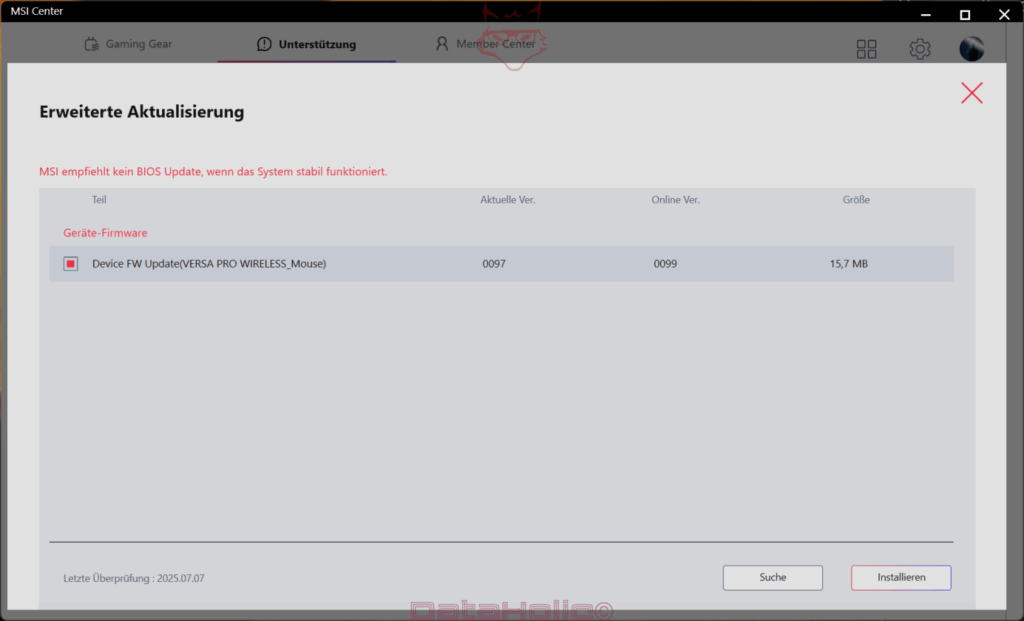Click the Suche button
Image resolution: width=1024 pixels, height=621 pixels.
pos(773,577)
